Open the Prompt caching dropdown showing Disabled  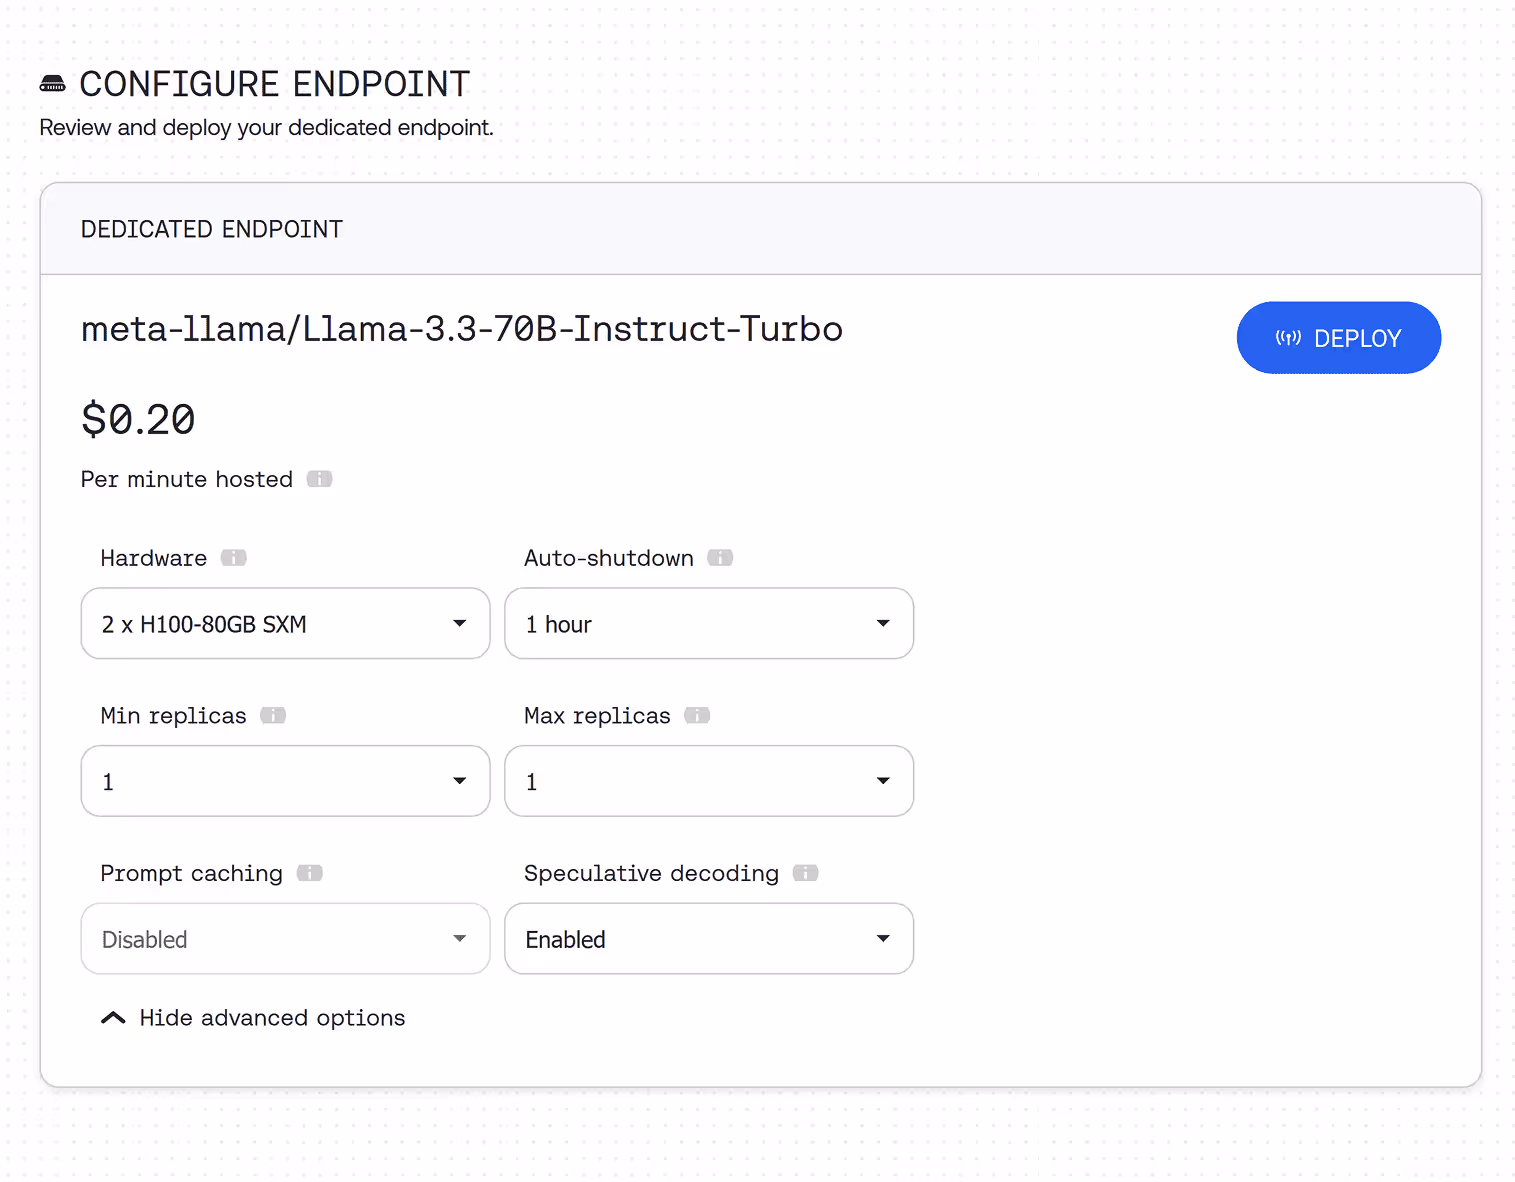tap(285, 939)
